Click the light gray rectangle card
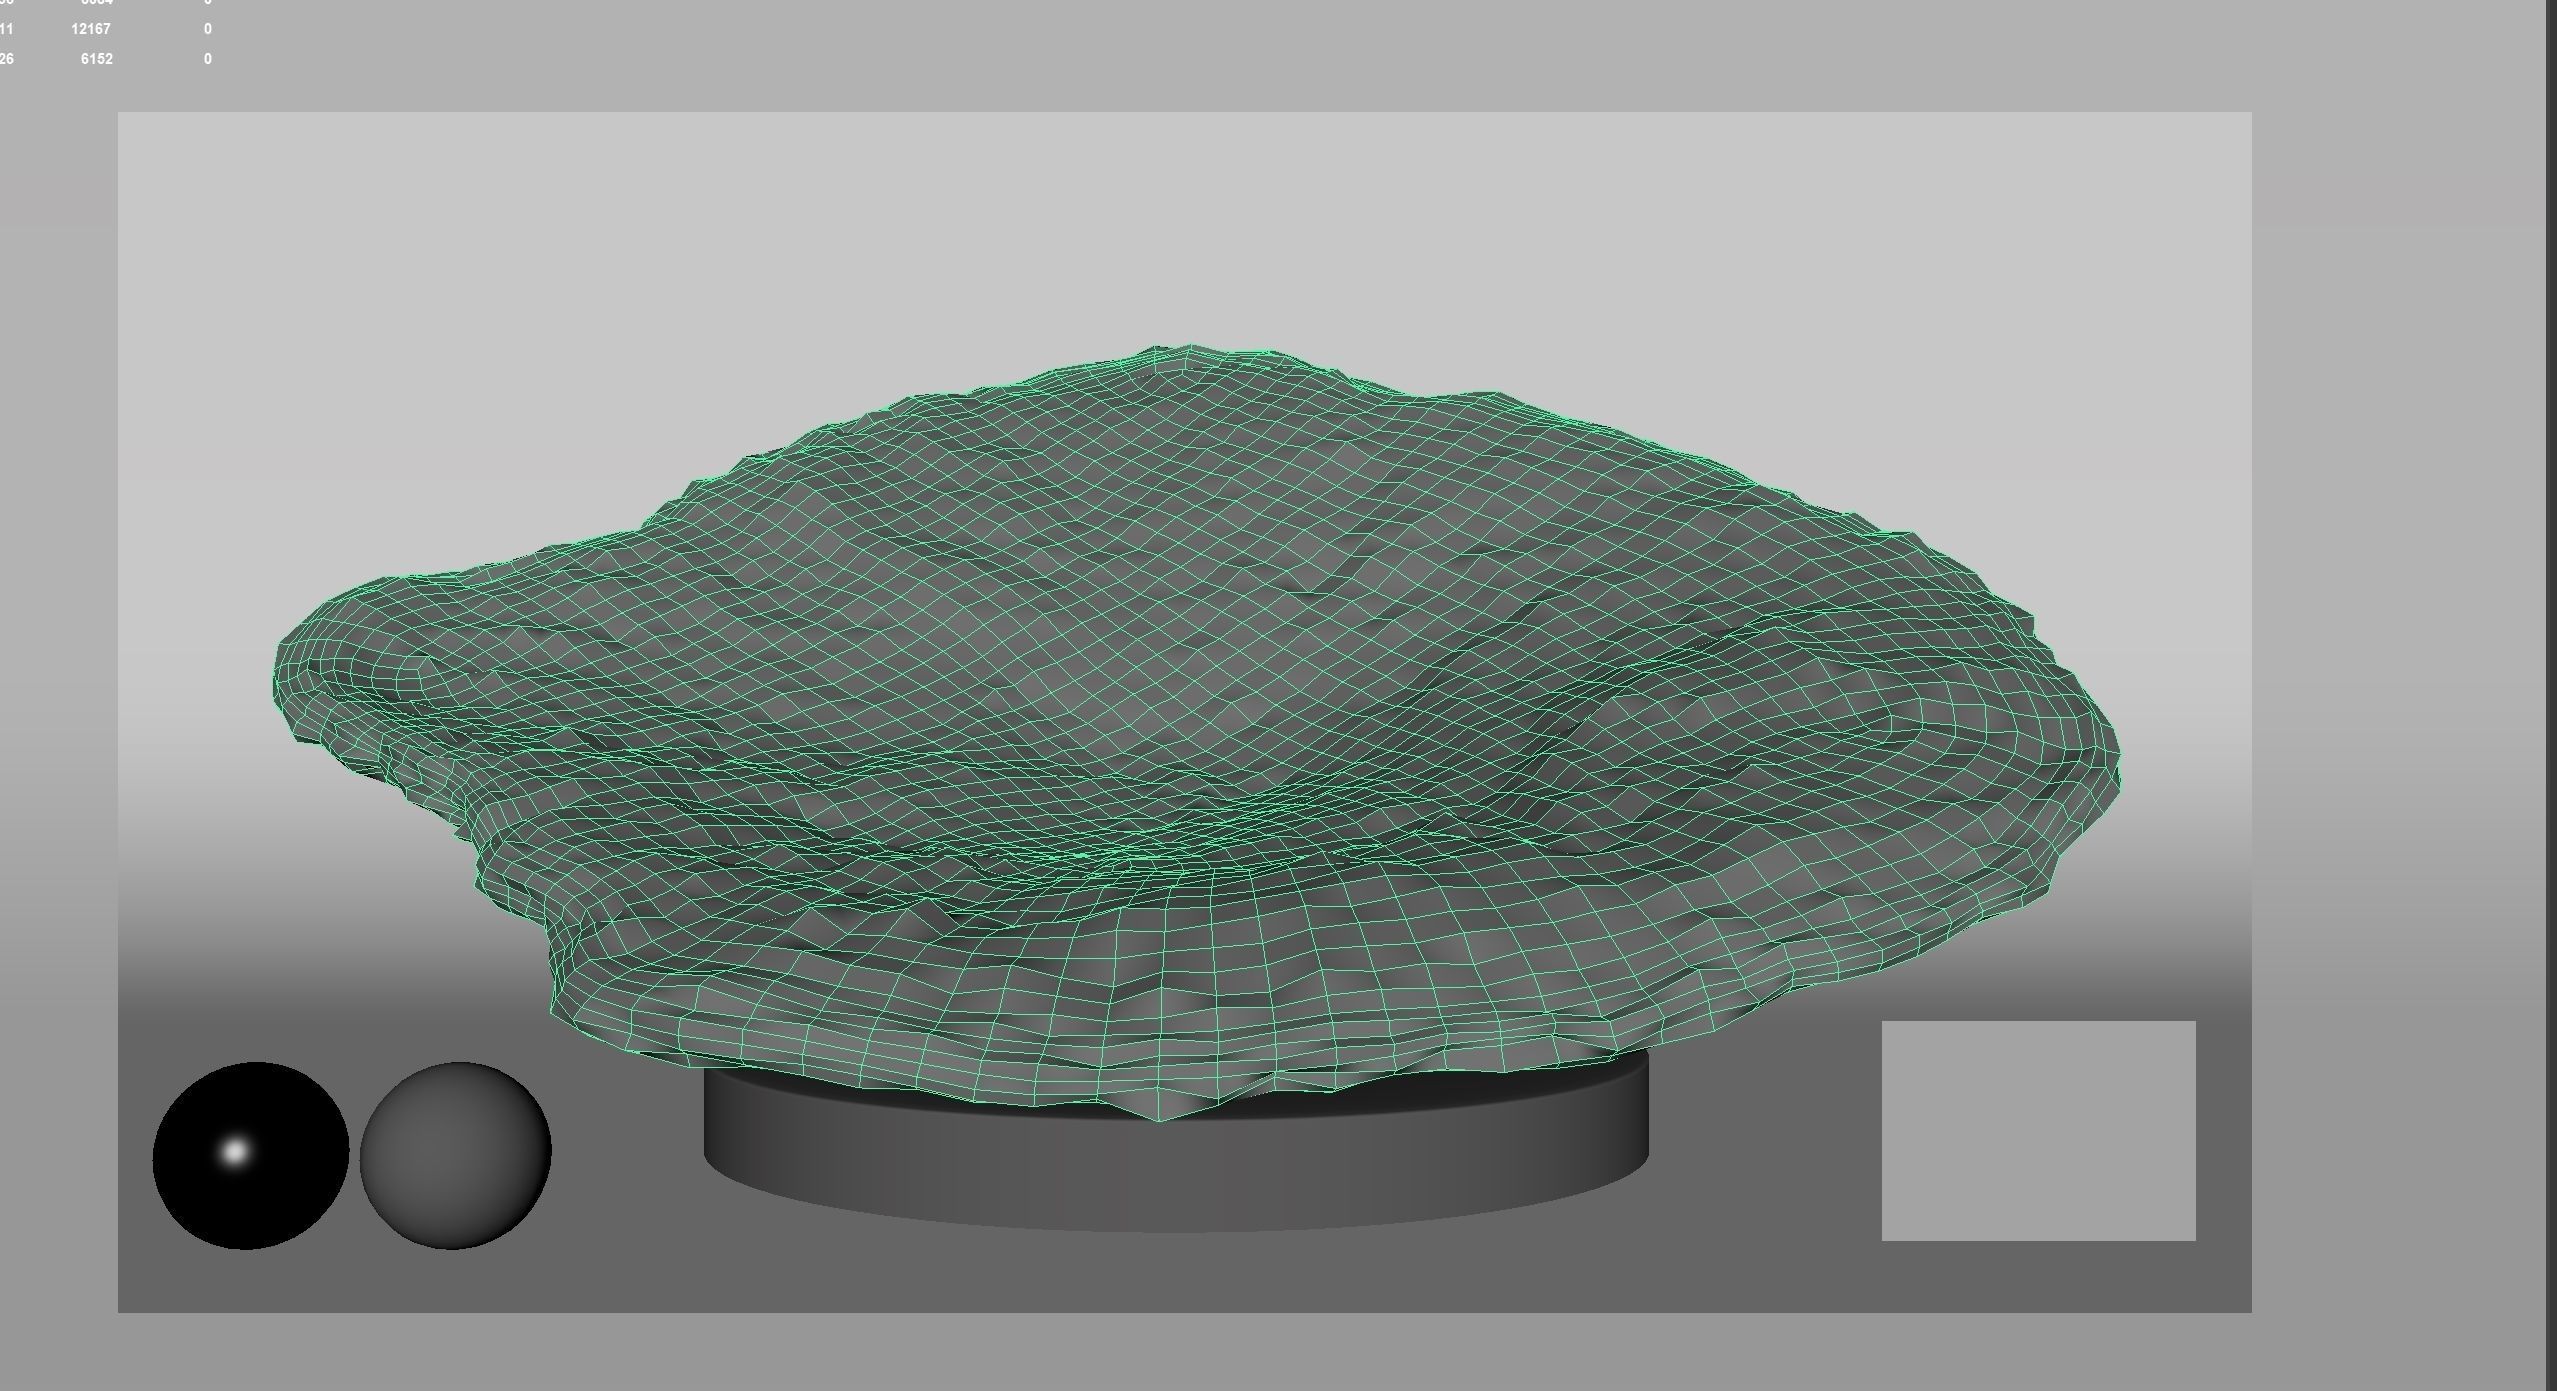 2038,1130
